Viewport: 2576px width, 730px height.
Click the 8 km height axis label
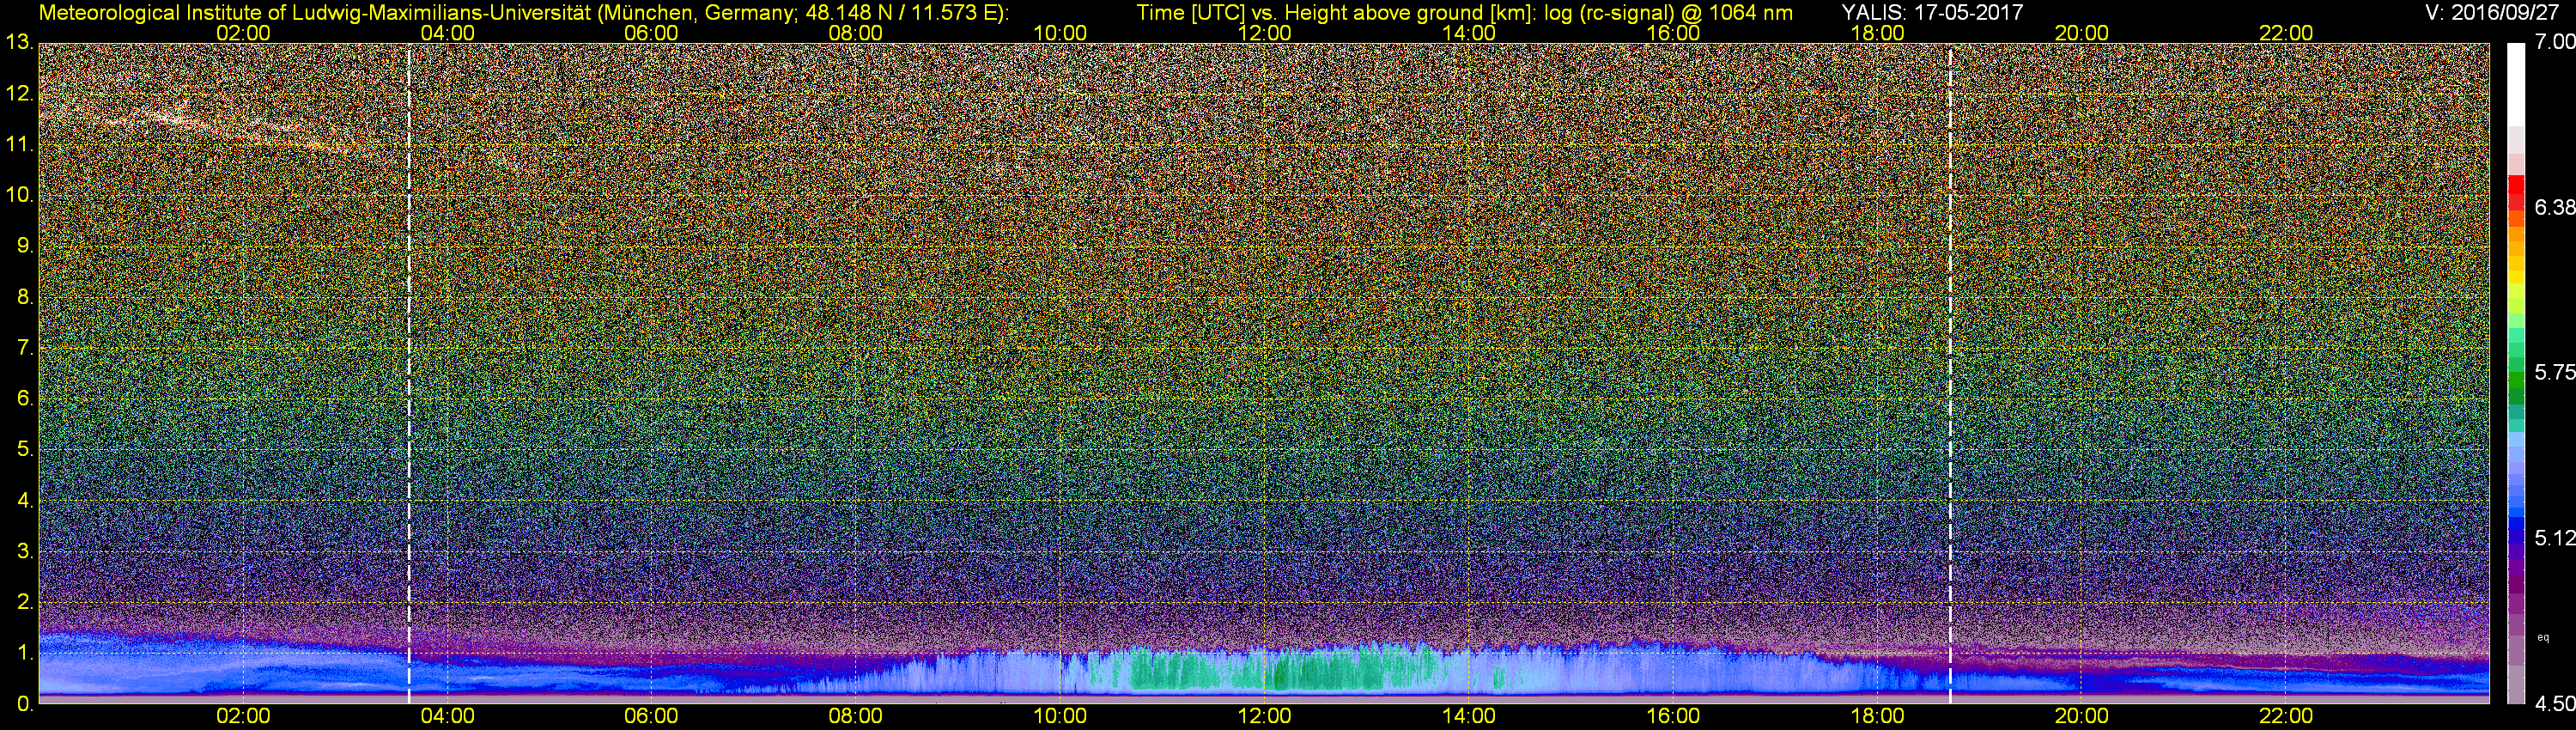(24, 297)
